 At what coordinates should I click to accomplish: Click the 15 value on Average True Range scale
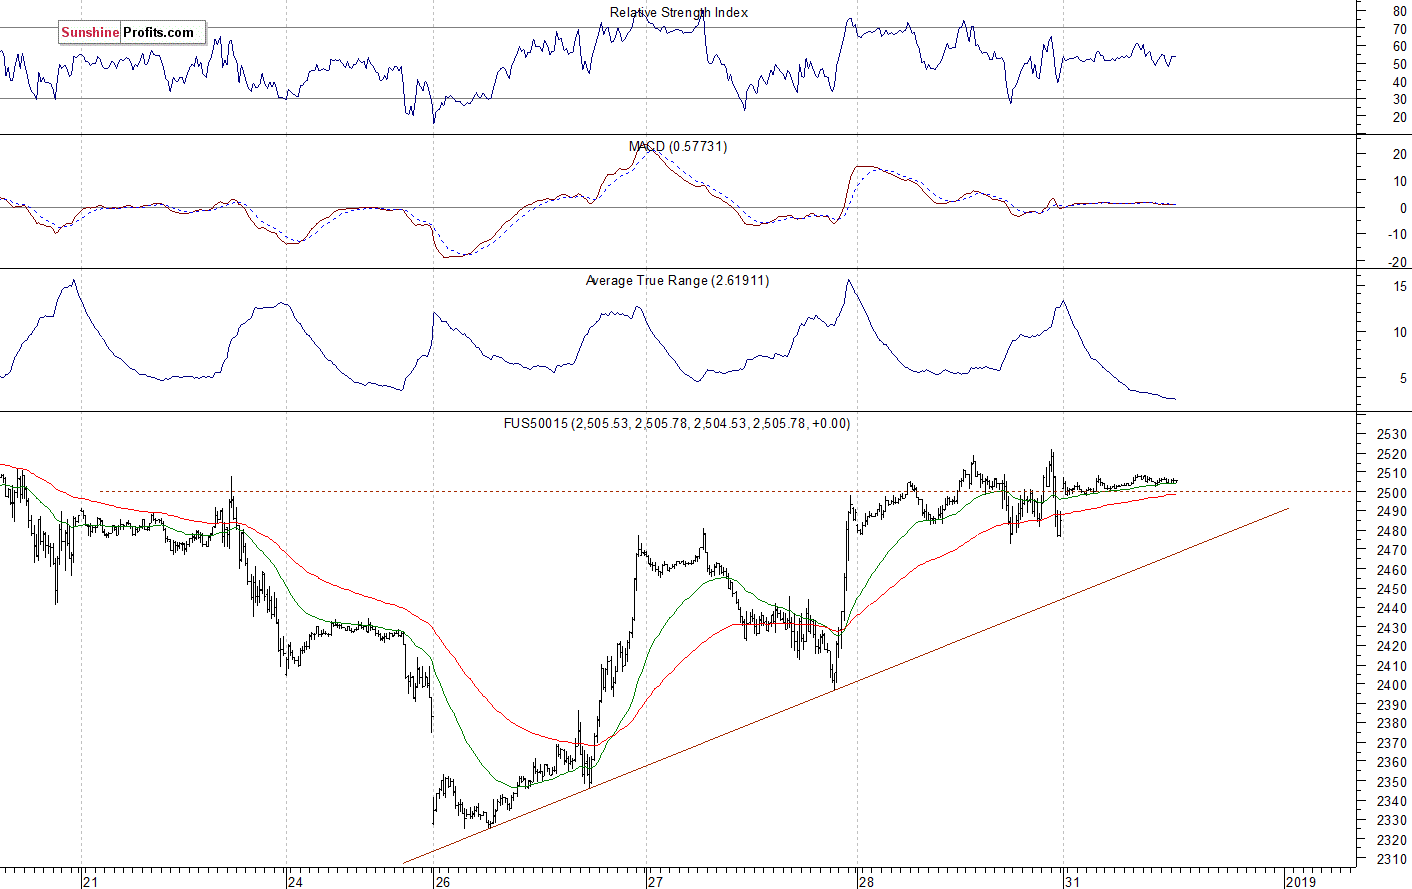1400,287
